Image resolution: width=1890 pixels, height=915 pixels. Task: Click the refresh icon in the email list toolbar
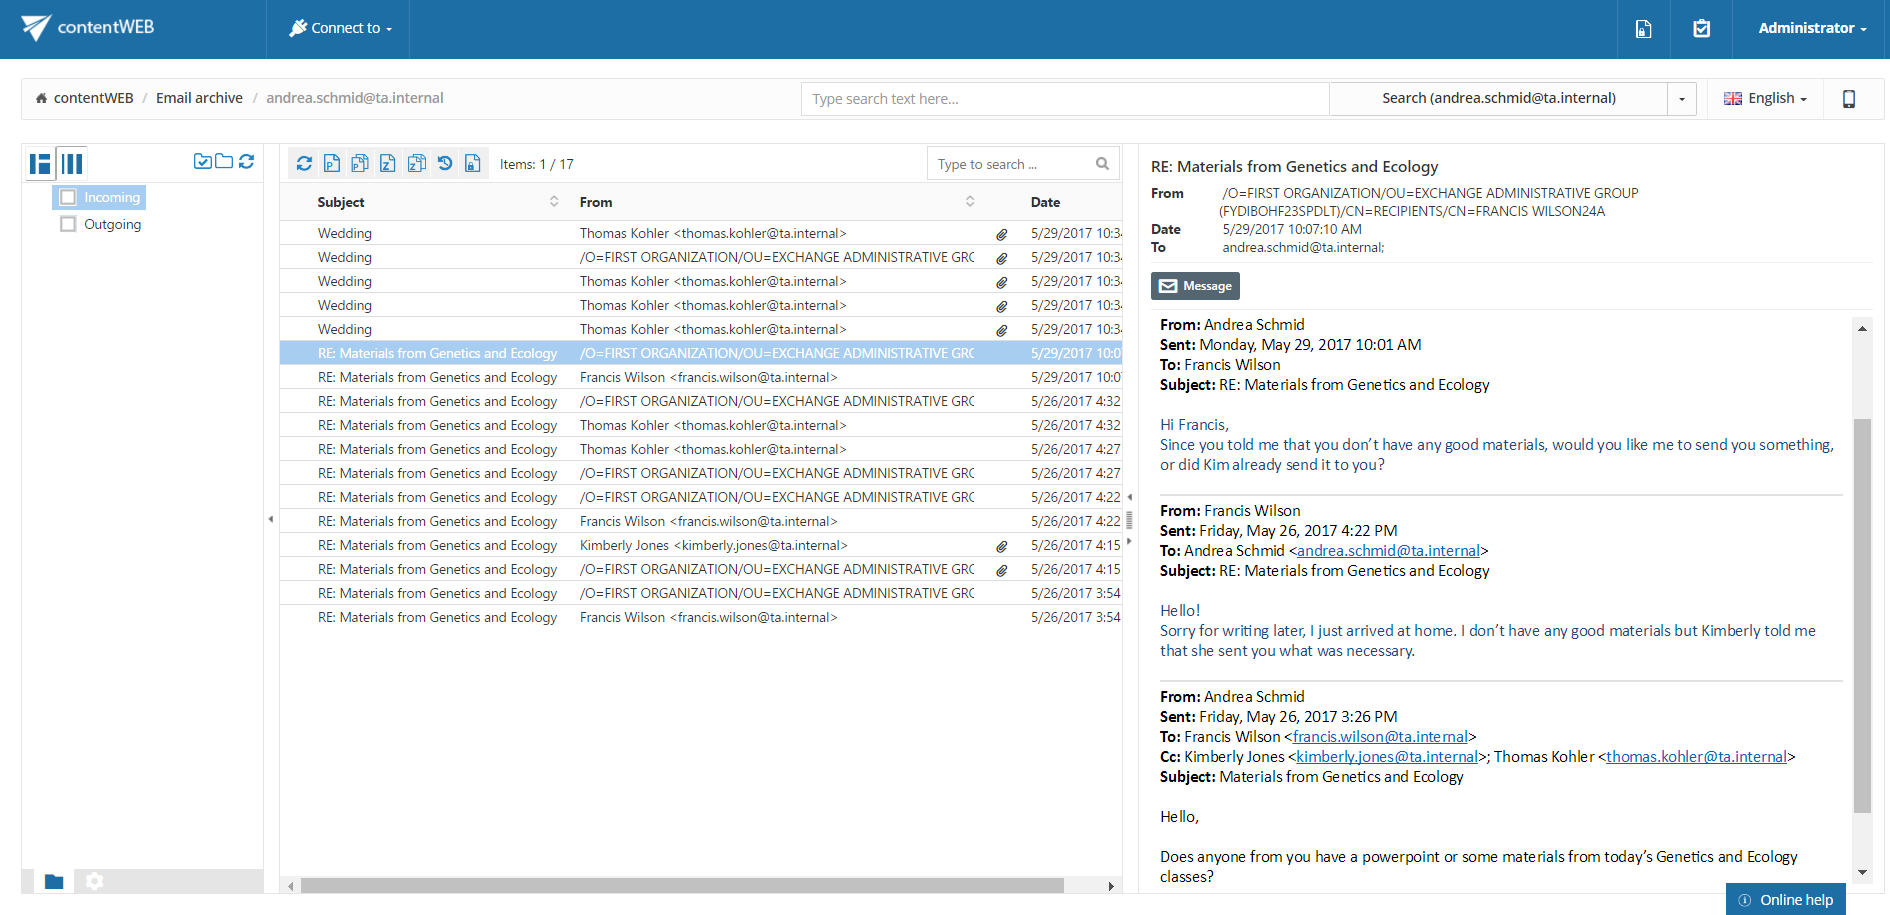(304, 164)
